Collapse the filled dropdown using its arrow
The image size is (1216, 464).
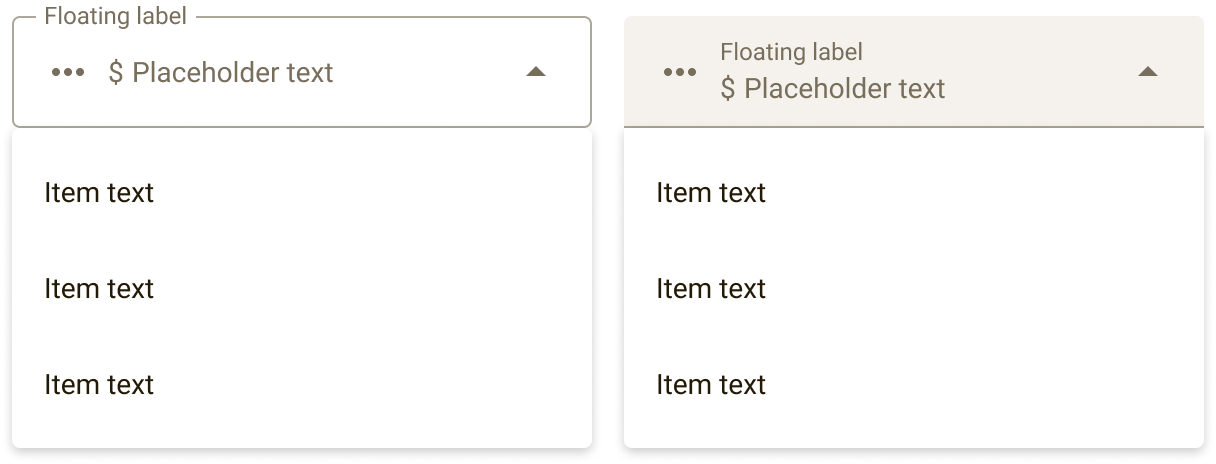coord(1148,71)
